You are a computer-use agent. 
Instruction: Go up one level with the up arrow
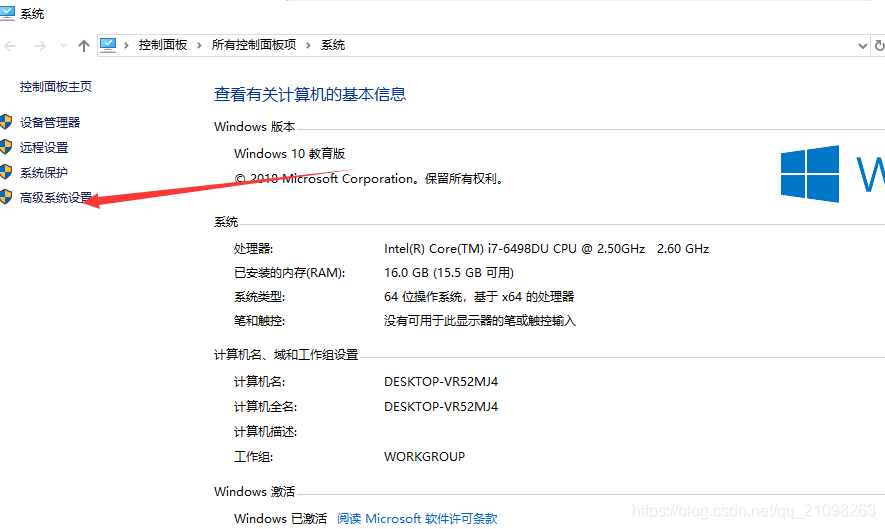[84, 46]
